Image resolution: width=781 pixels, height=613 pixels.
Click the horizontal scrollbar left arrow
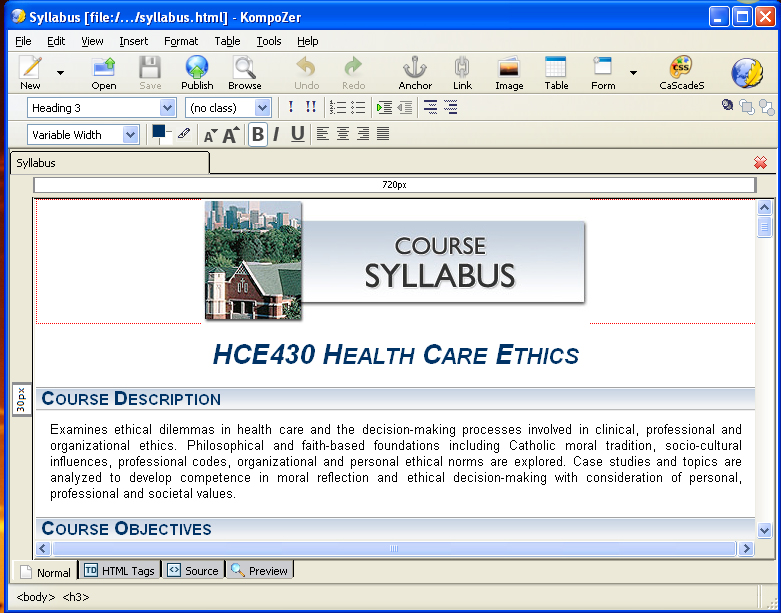(43, 548)
